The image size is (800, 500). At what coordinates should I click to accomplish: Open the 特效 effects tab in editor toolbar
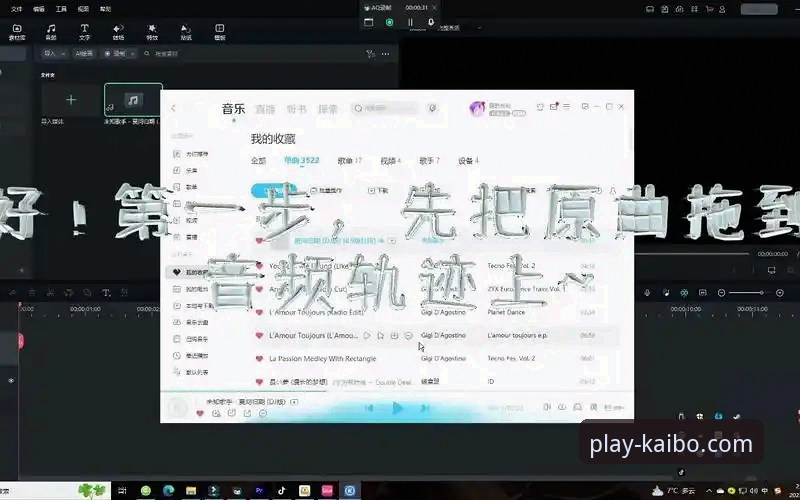point(152,32)
